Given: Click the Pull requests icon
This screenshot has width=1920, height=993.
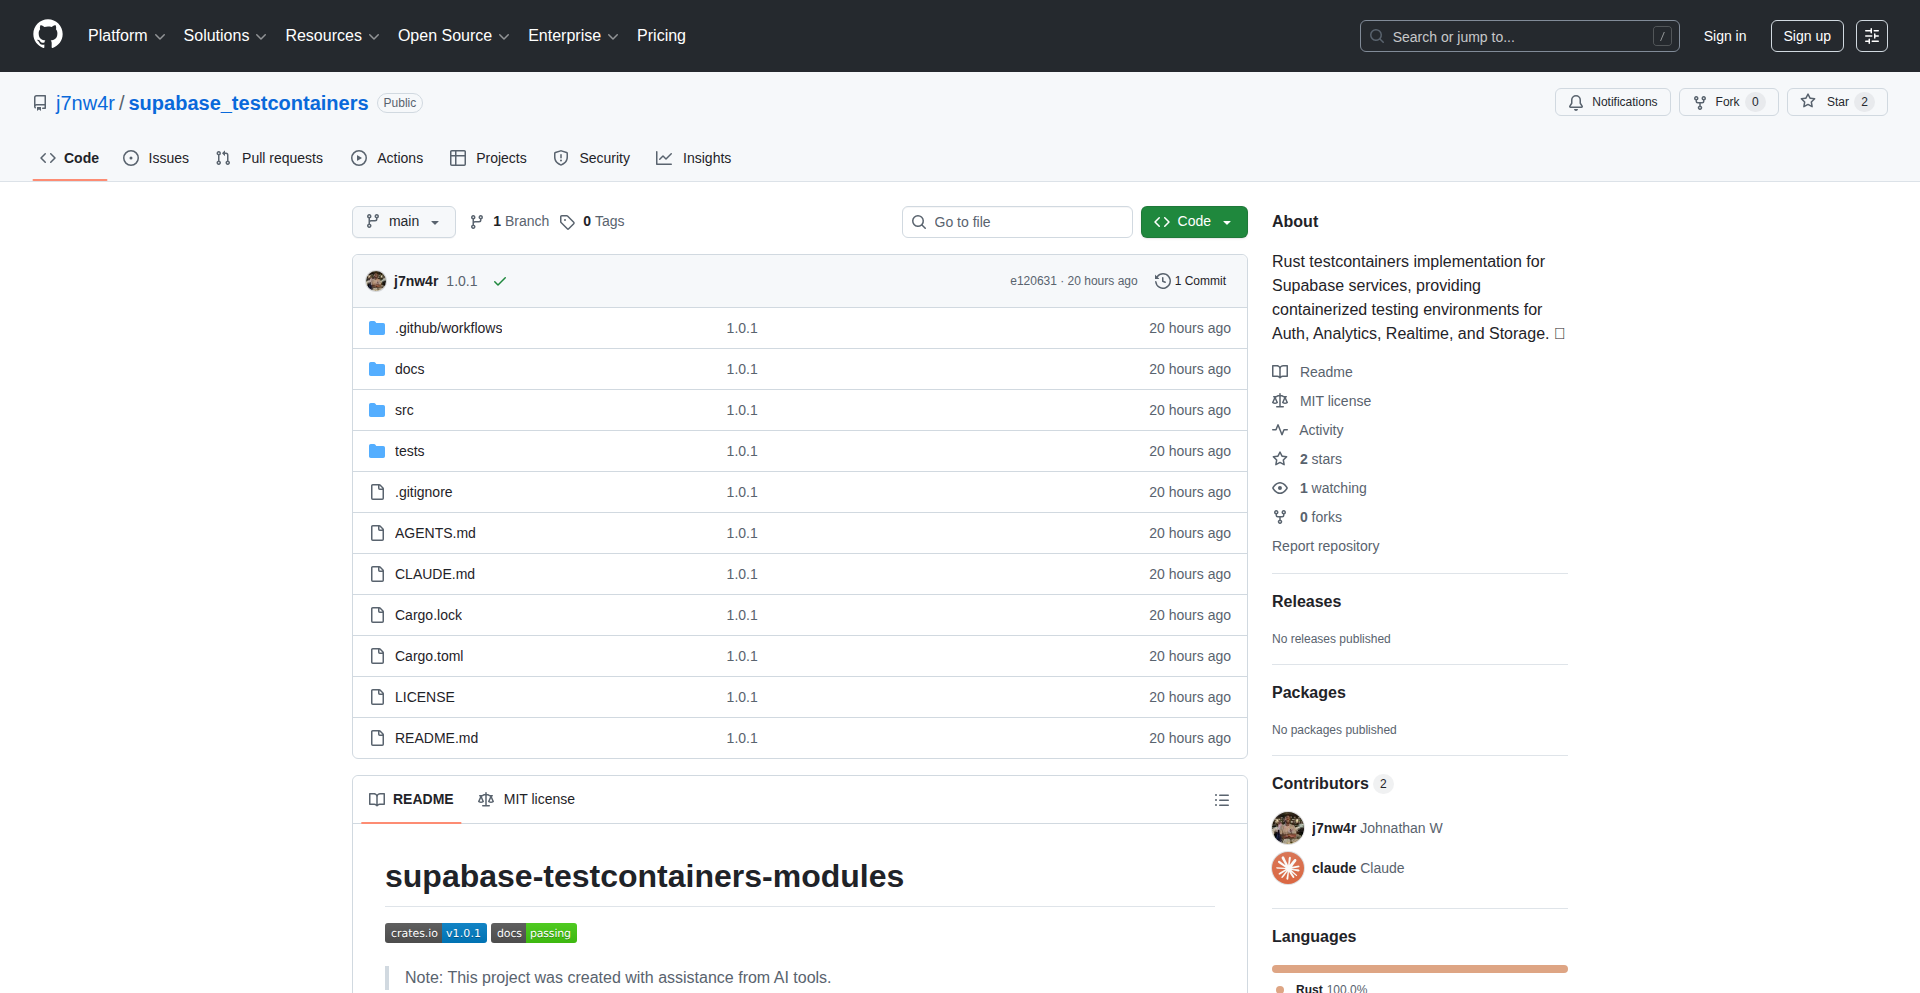Looking at the screenshot, I should pos(223,158).
